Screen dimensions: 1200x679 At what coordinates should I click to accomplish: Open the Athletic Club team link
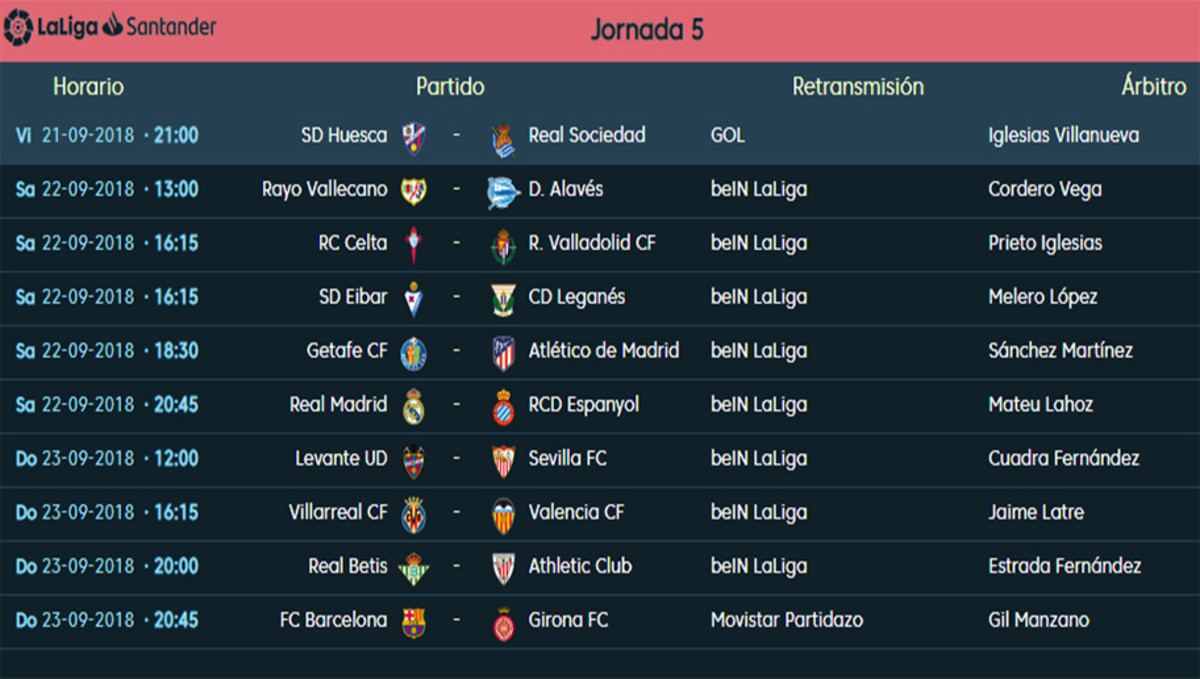(580, 566)
